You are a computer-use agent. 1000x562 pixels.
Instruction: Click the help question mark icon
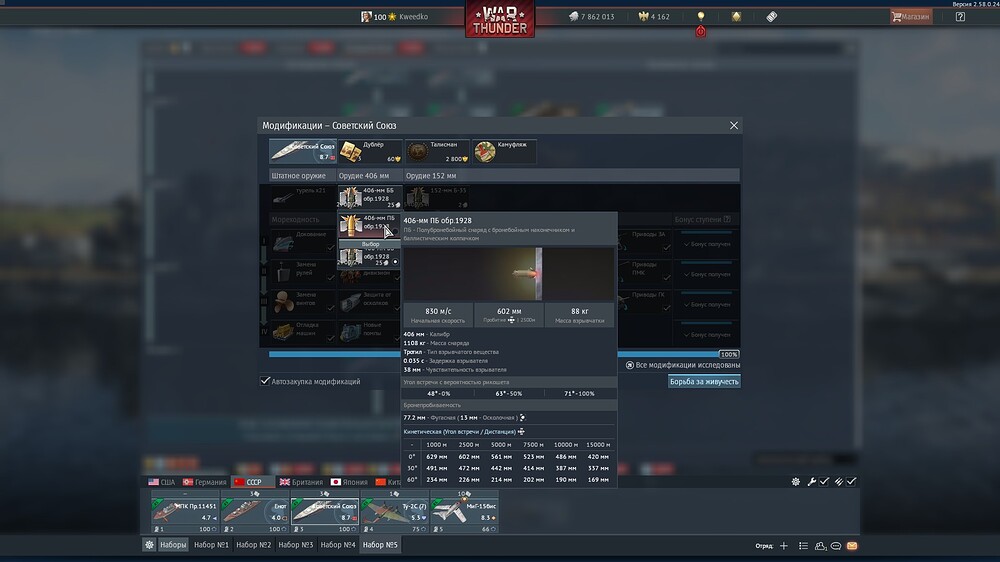click(960, 17)
